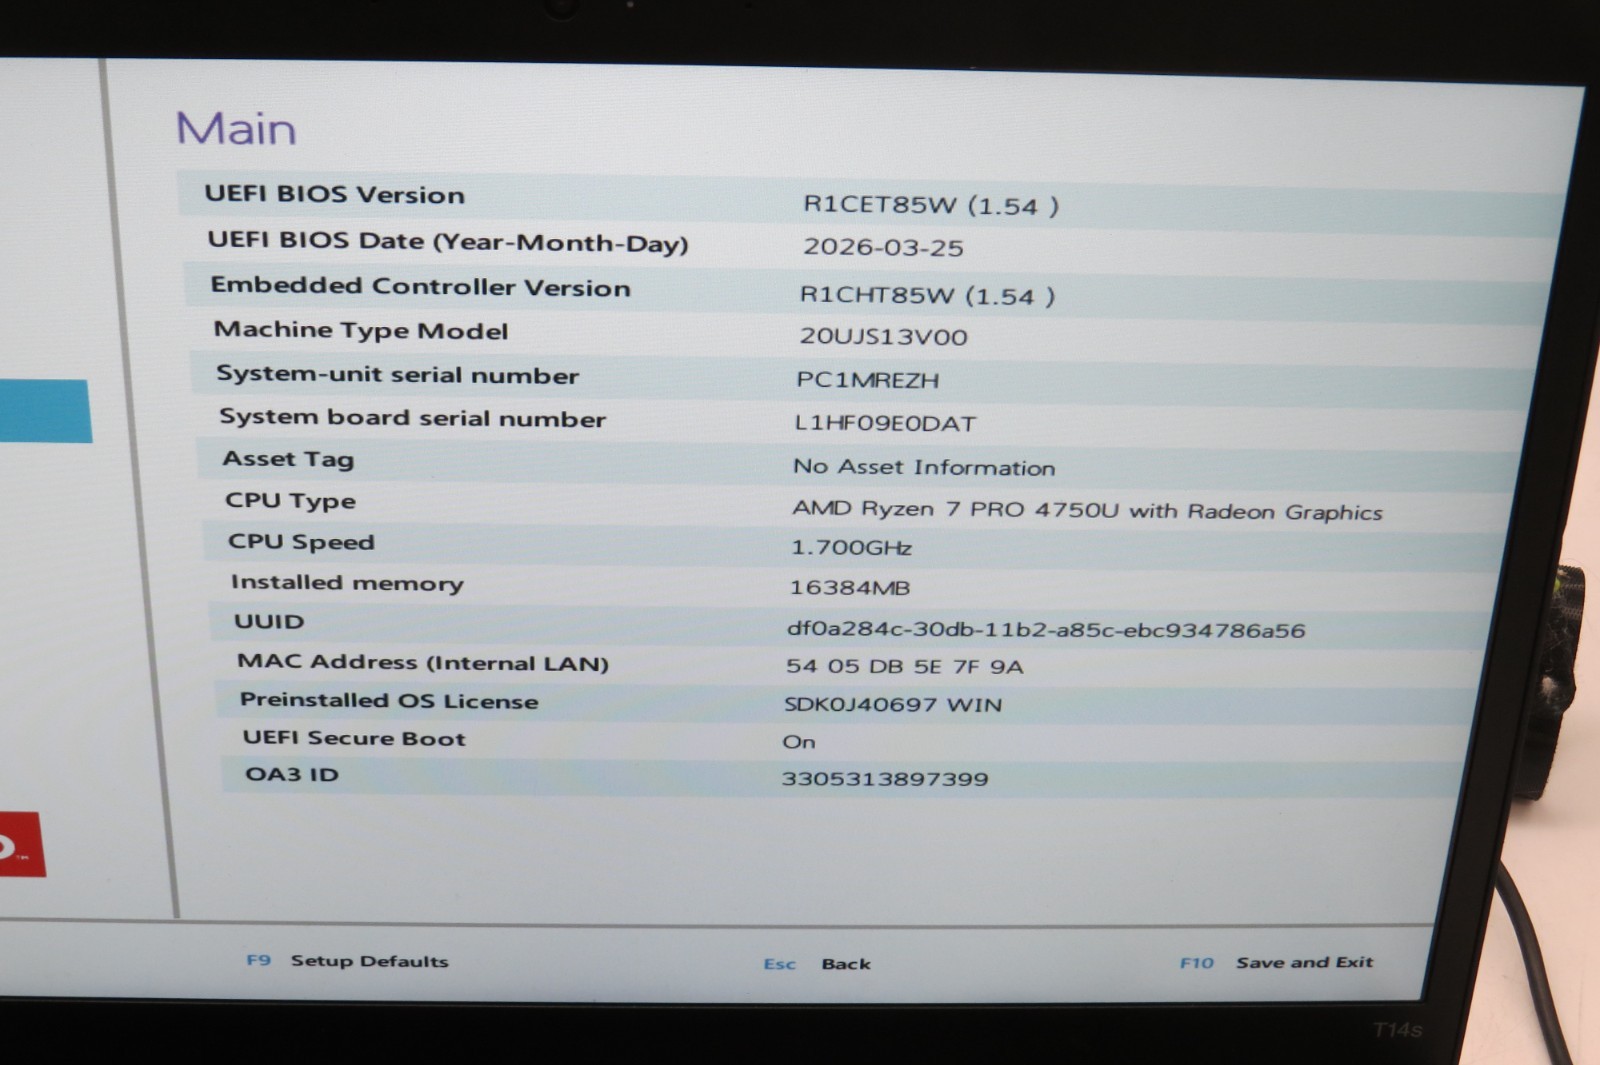
Task: Select the Asset Tag label
Action: tap(288, 459)
